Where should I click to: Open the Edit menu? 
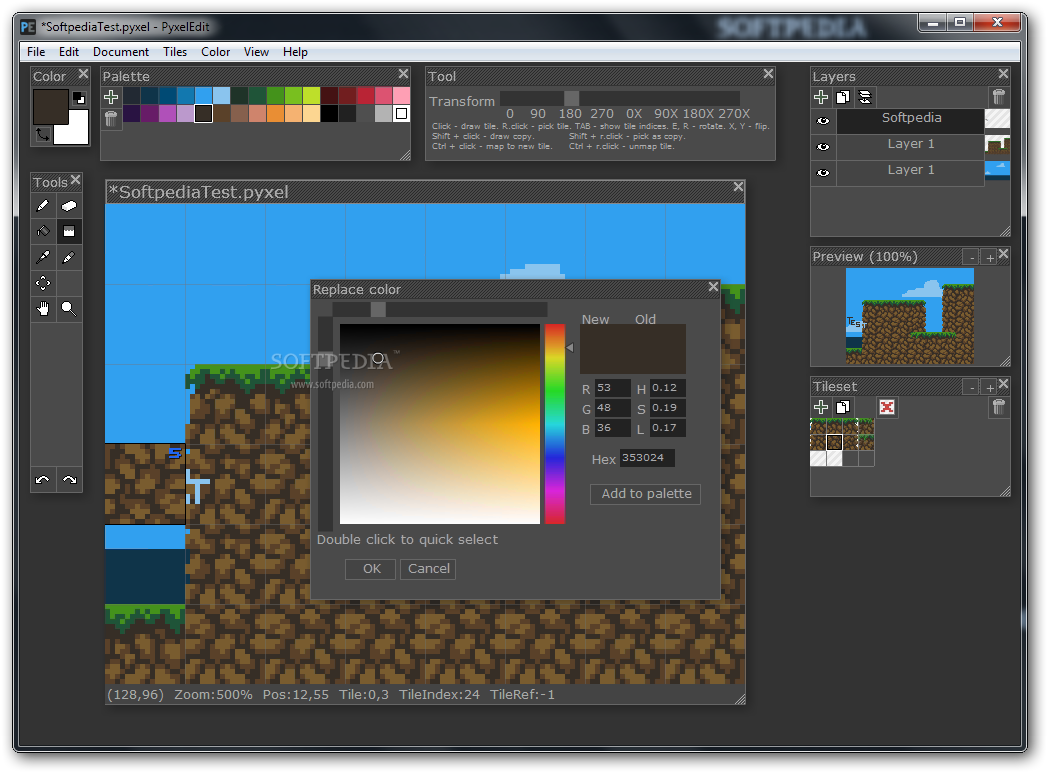(68, 51)
